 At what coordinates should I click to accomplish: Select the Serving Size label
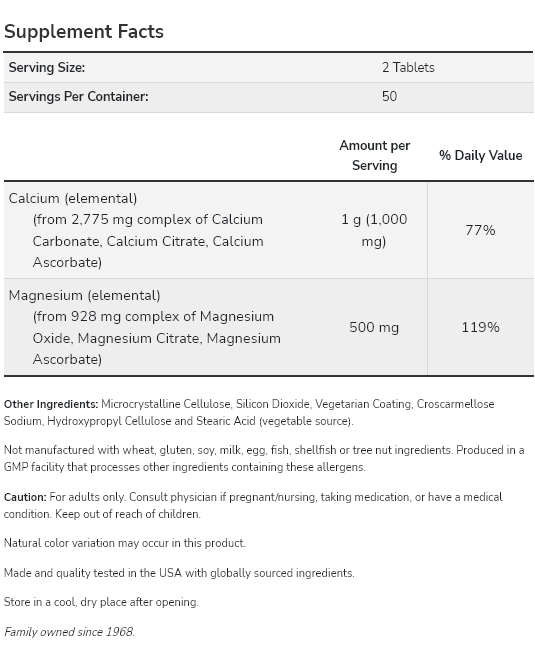coord(47,67)
